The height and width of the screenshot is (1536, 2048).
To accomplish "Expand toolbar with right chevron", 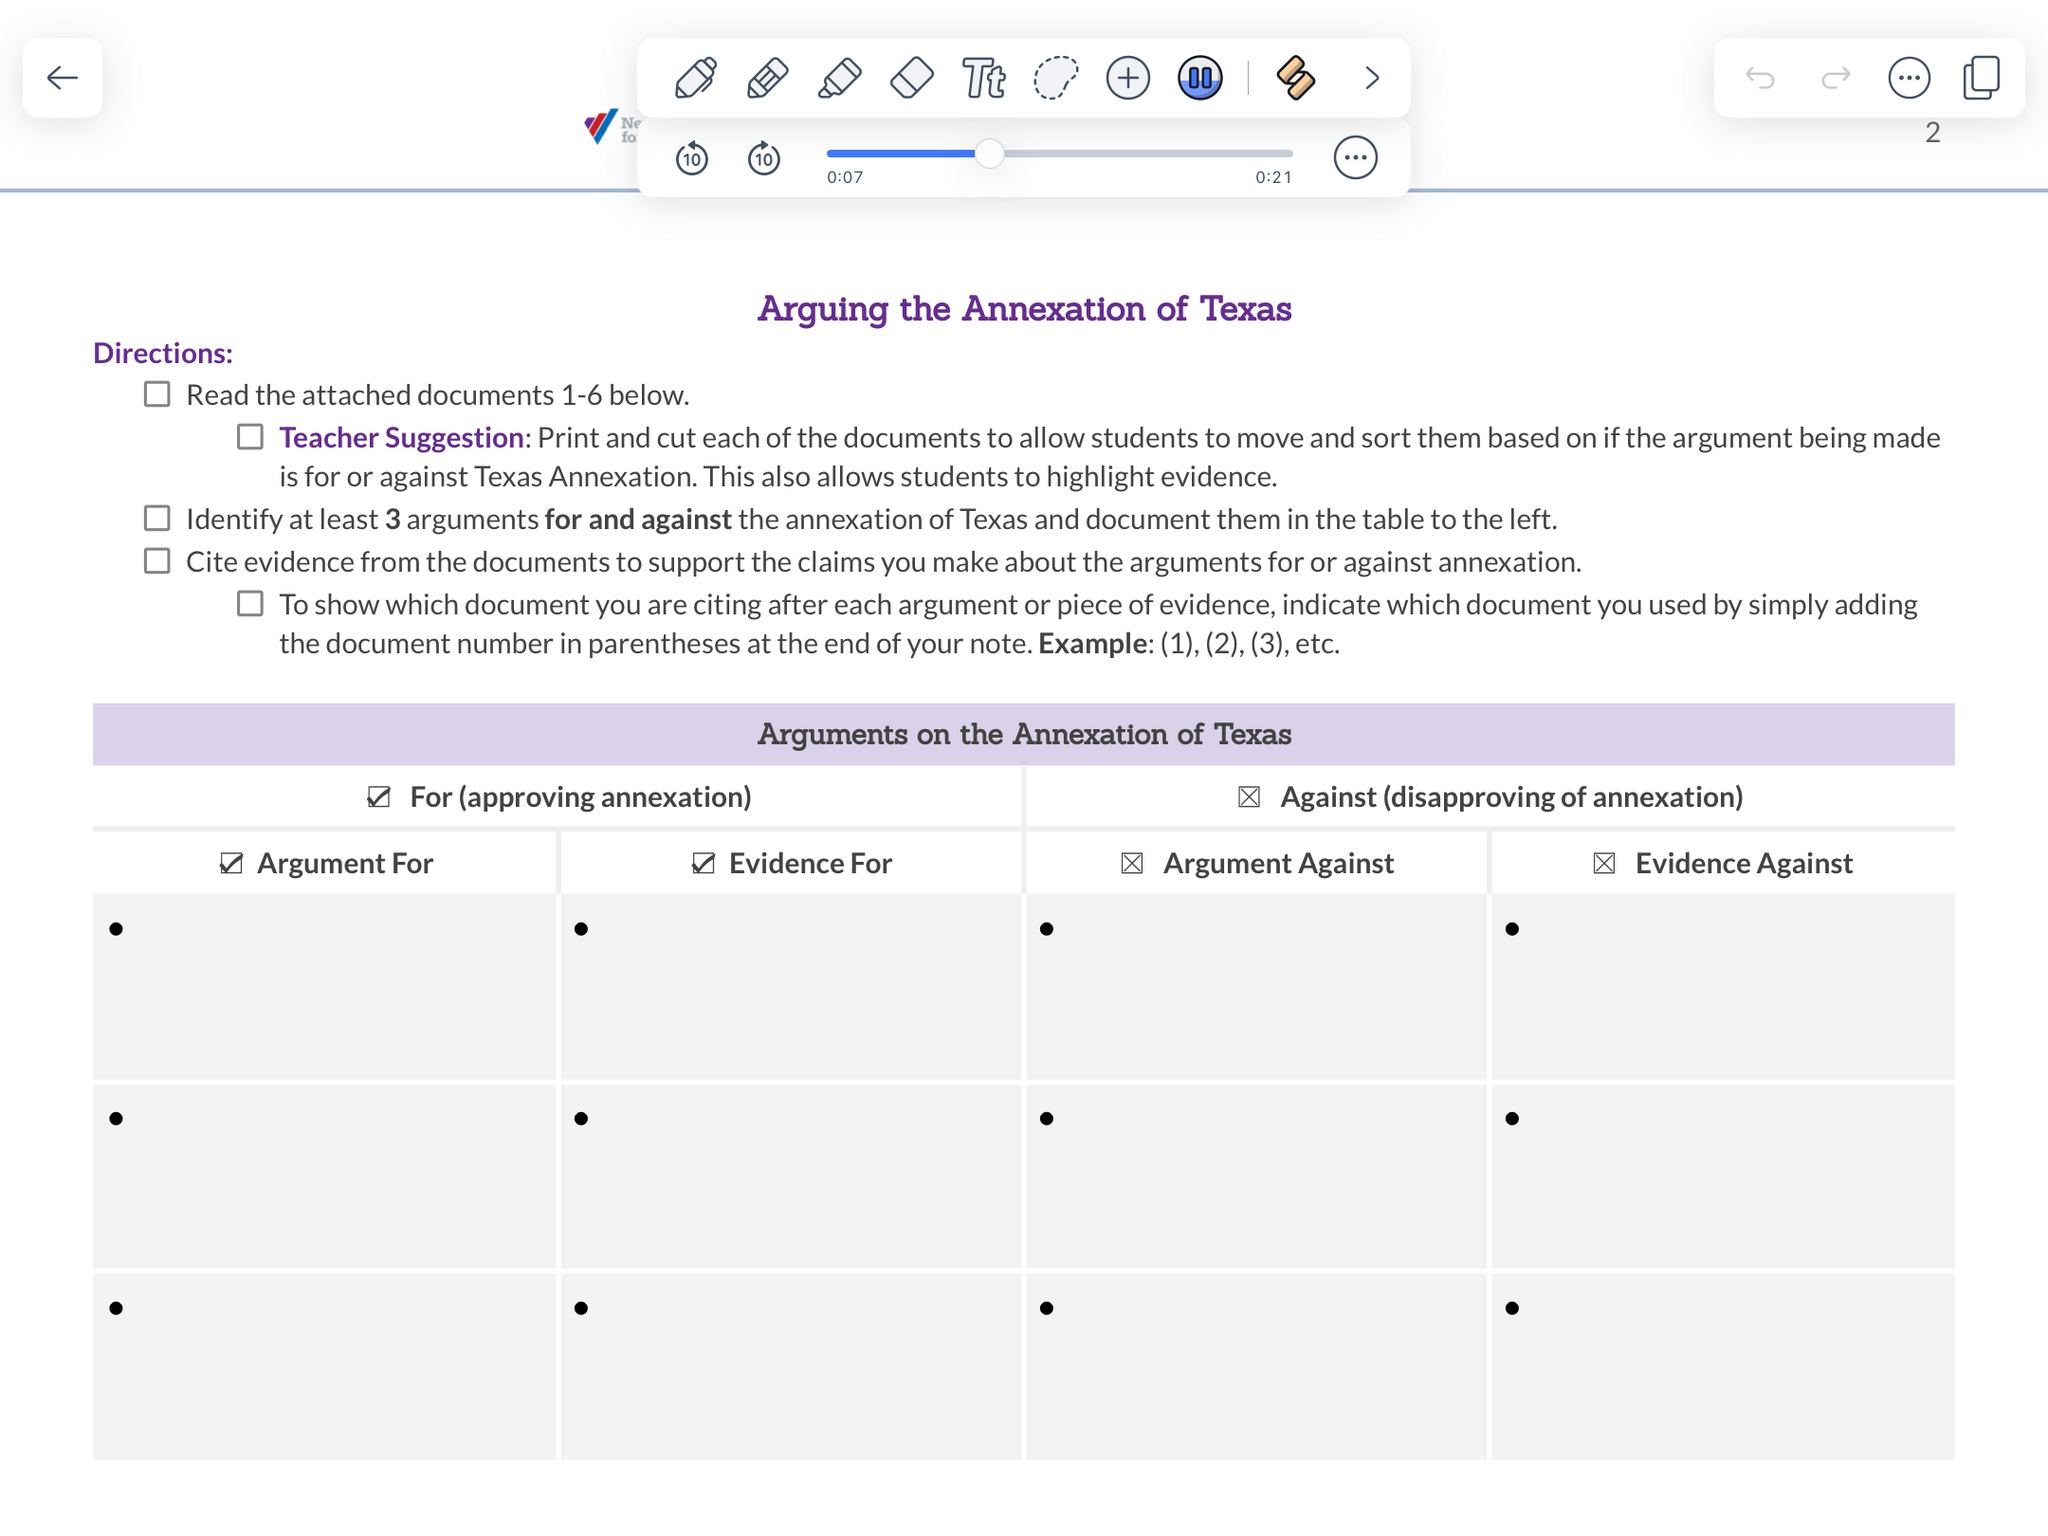I will [1371, 78].
